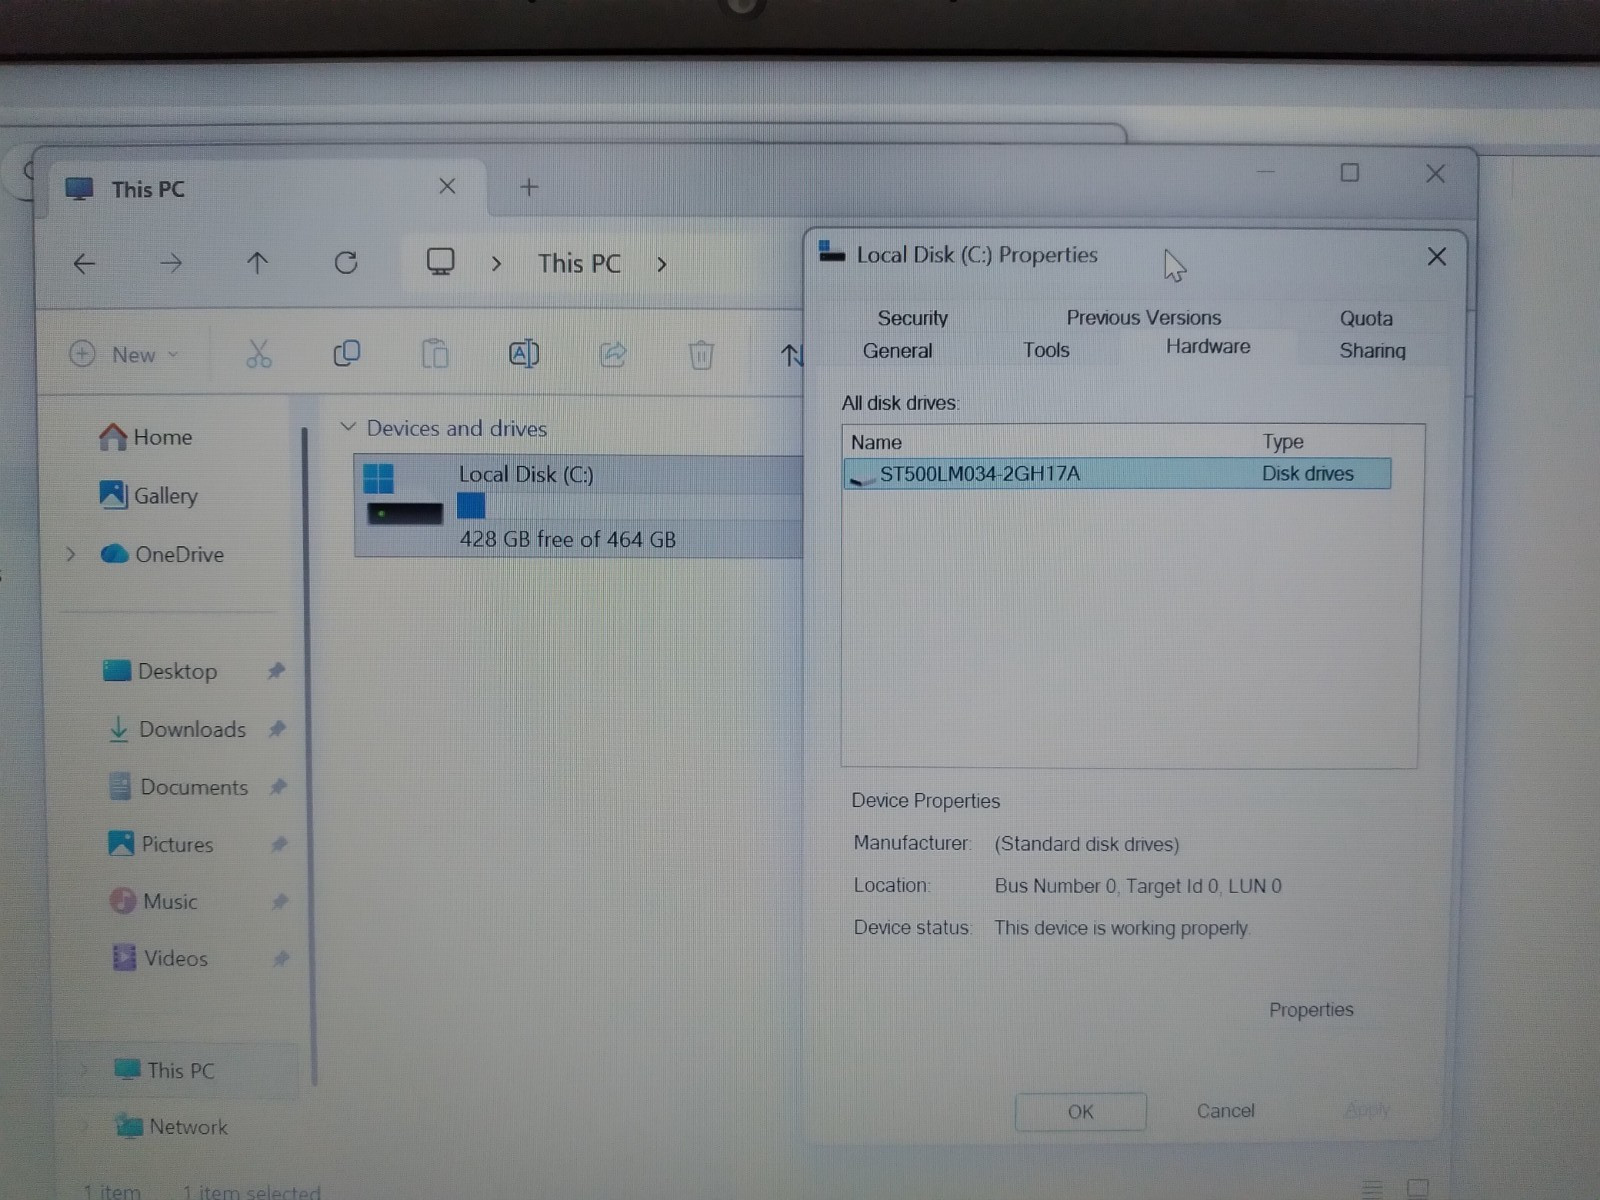The image size is (1600, 1200).
Task: Select This PC in navigation pane
Action: pyautogui.click(x=165, y=1070)
